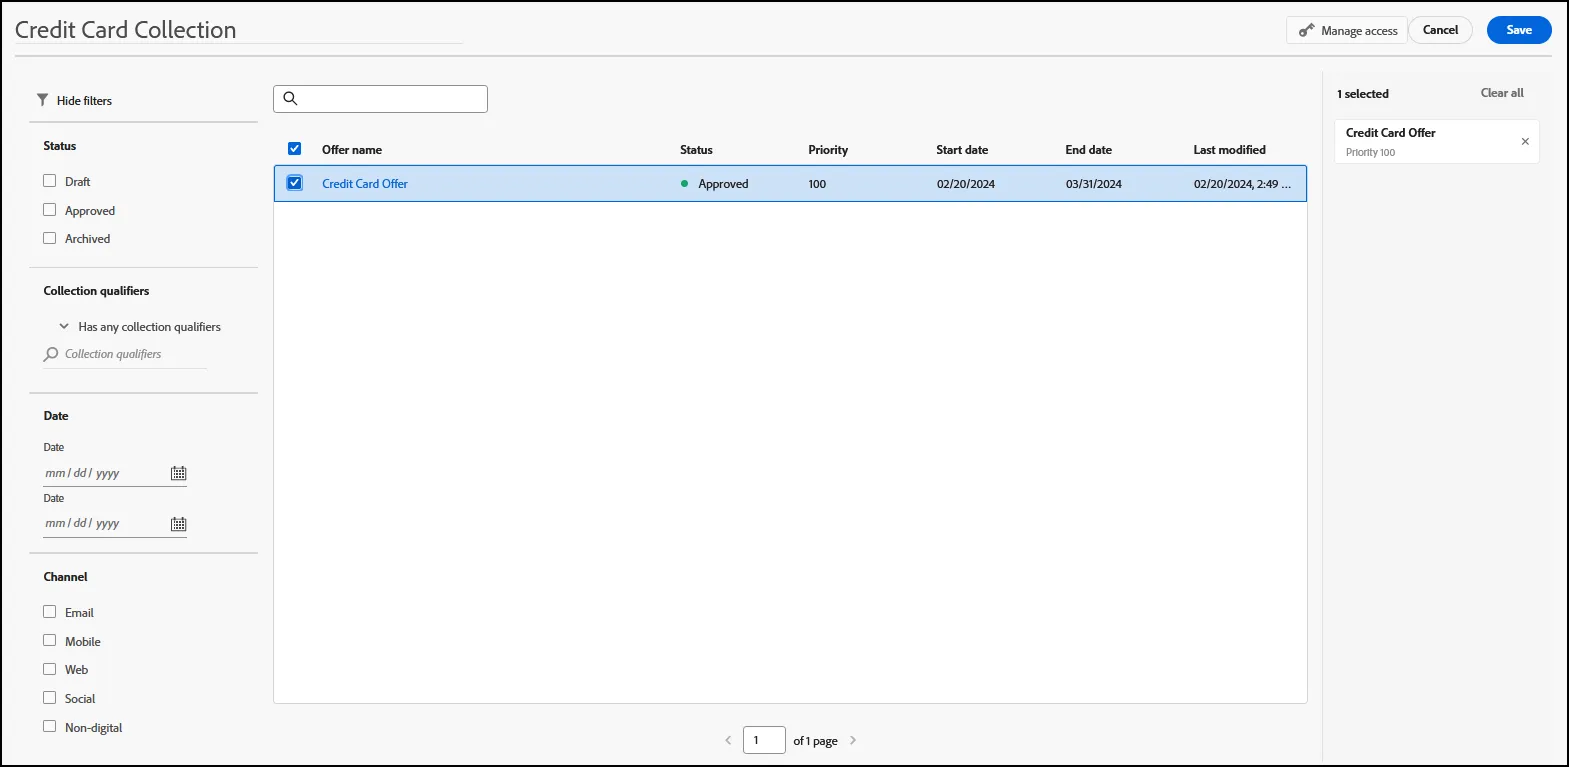
Task: Check the Social channel filter
Action: click(49, 698)
